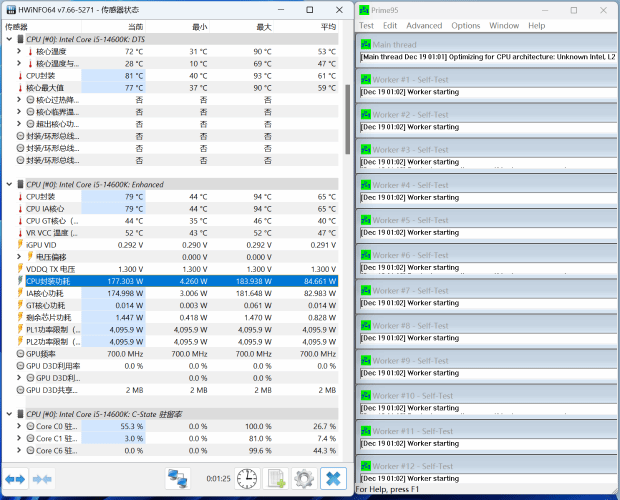
Task: Click the lightning icon beside iGPU VID
Action: (20, 245)
